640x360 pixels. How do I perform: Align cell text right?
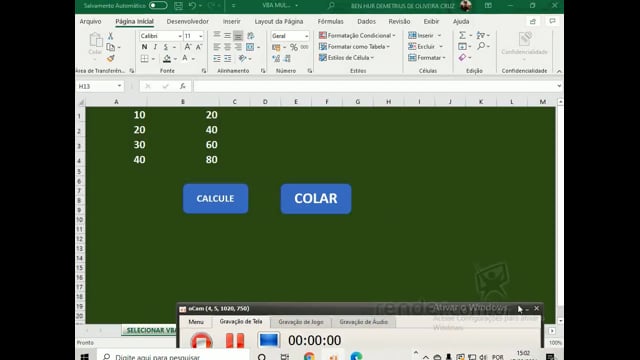tap(238, 47)
